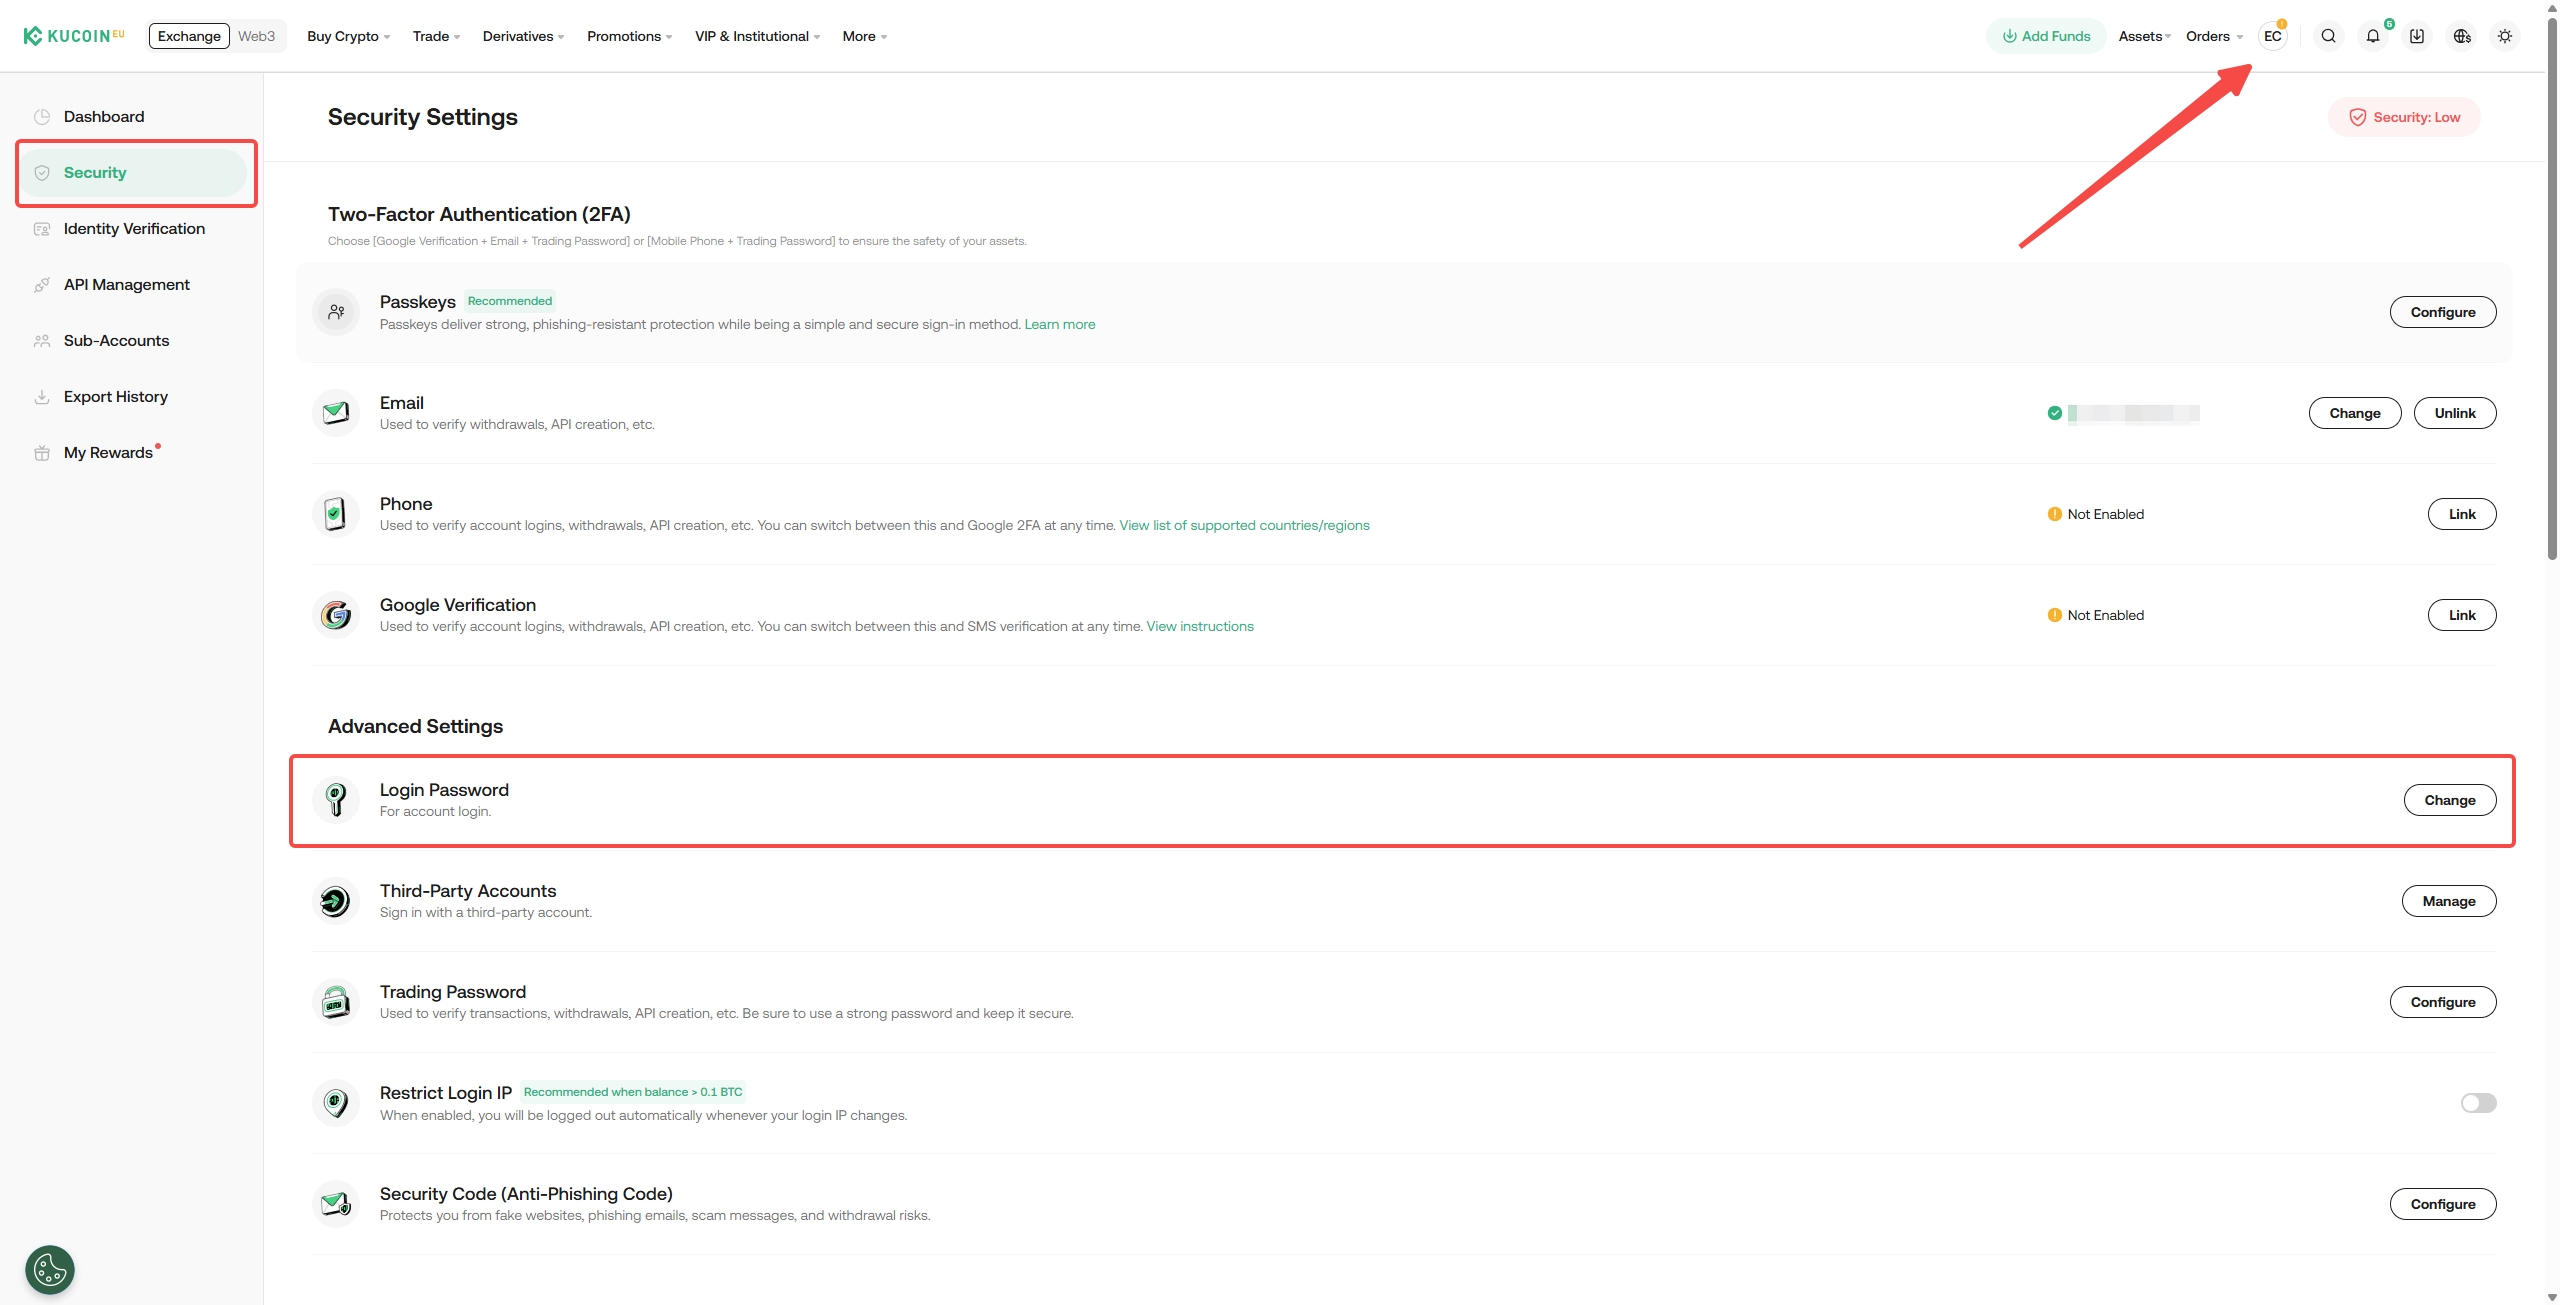Click the KuCoin logo
The height and width of the screenshot is (1305, 2560).
73,36
